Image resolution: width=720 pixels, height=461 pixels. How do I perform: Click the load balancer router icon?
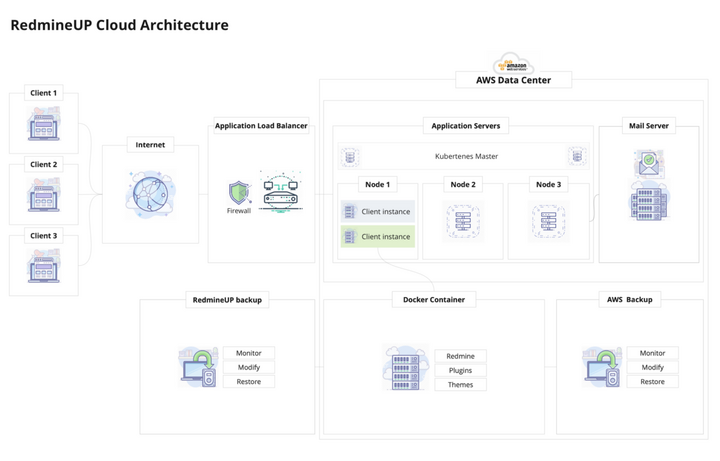tap(281, 191)
